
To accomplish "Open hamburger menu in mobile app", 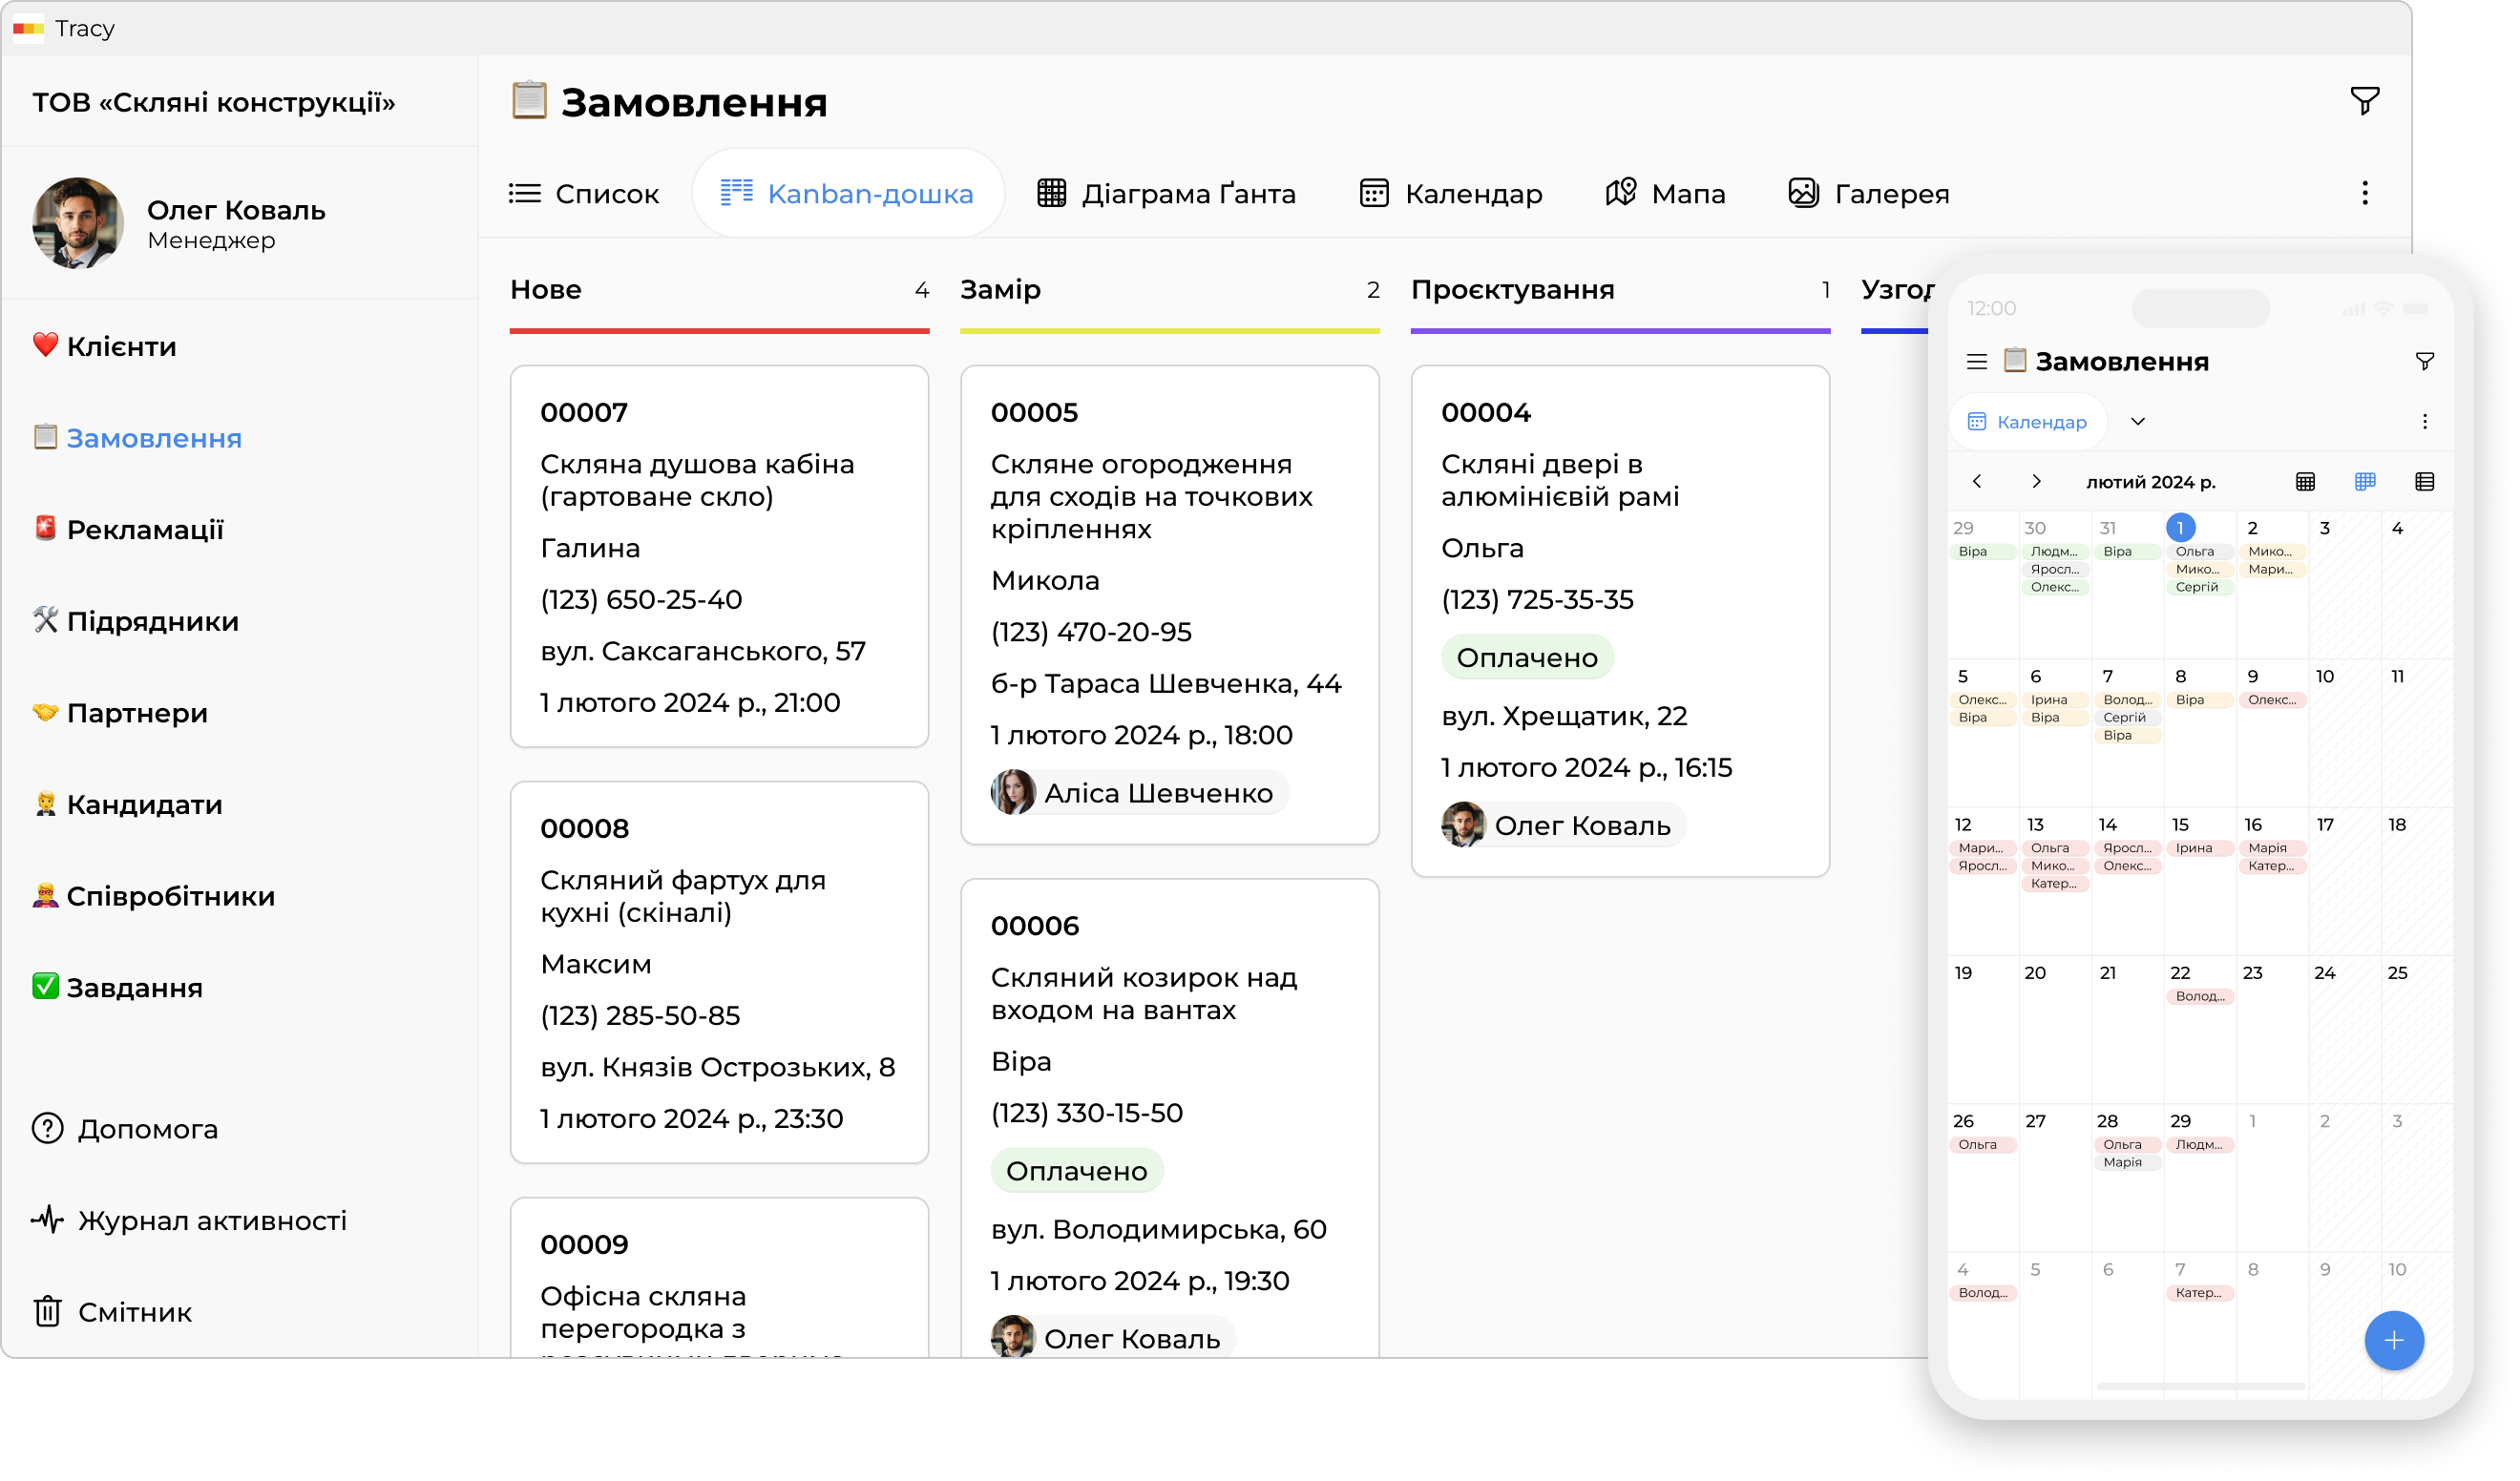I will tap(1976, 362).
